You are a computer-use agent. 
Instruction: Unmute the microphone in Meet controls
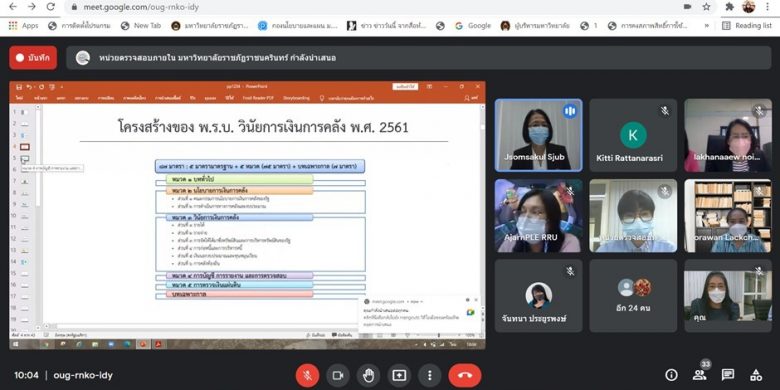point(307,376)
